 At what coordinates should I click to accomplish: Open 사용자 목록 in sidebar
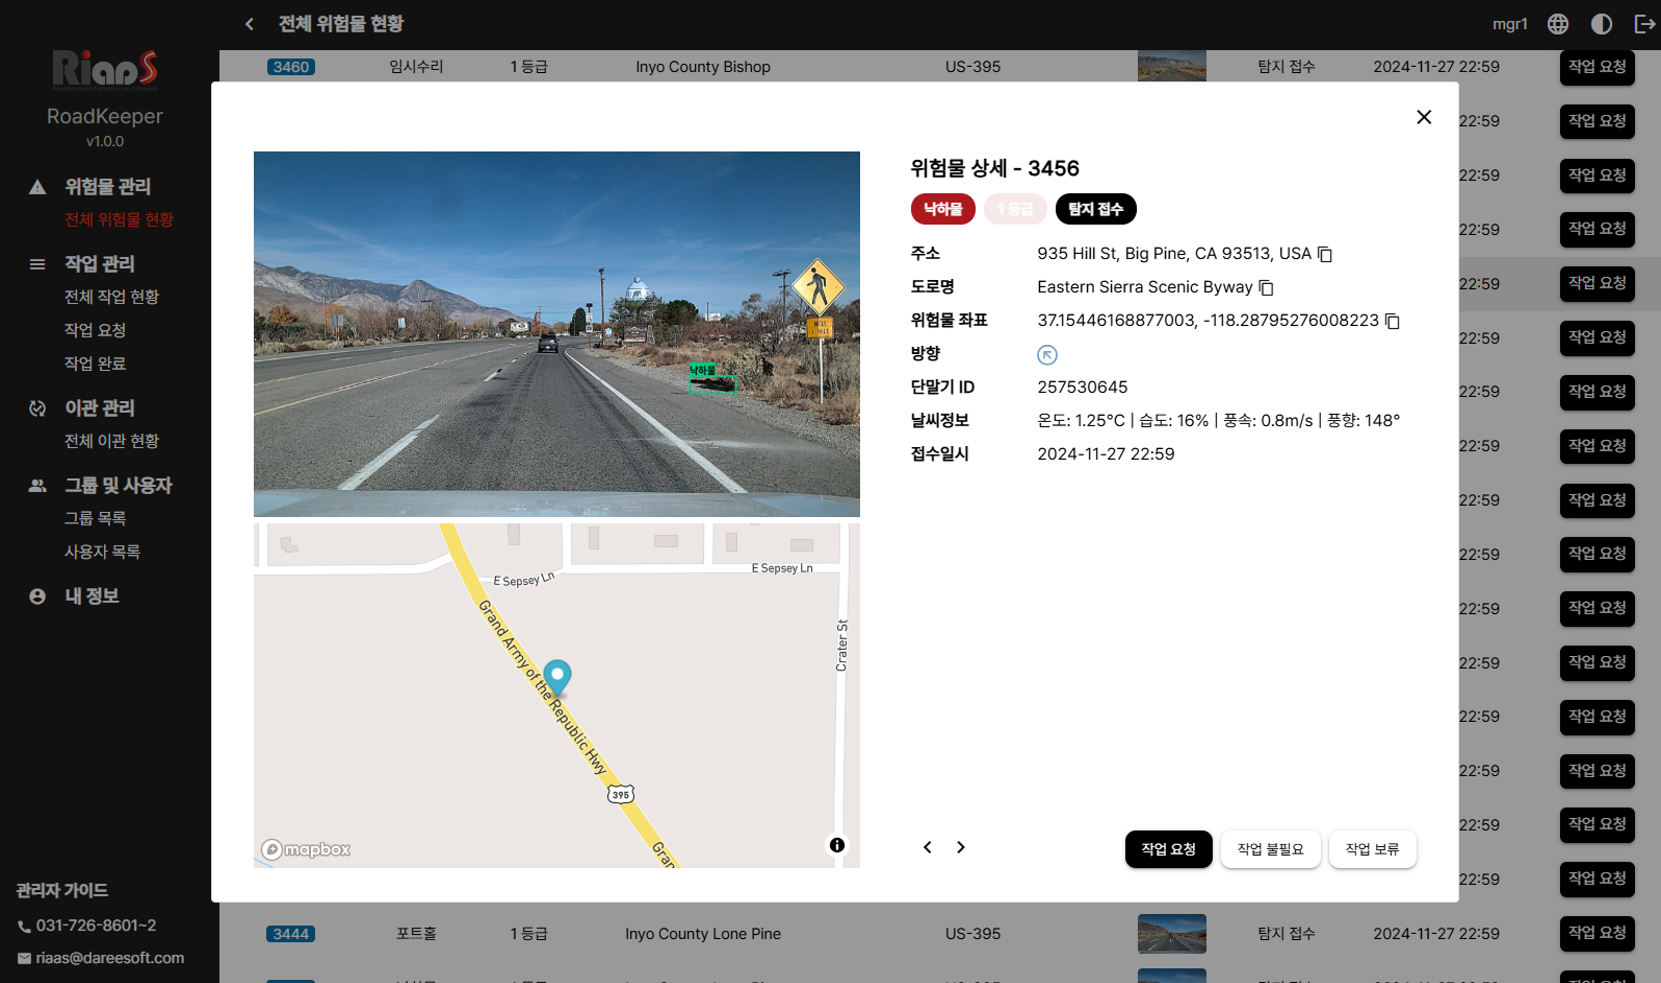[x=102, y=552]
